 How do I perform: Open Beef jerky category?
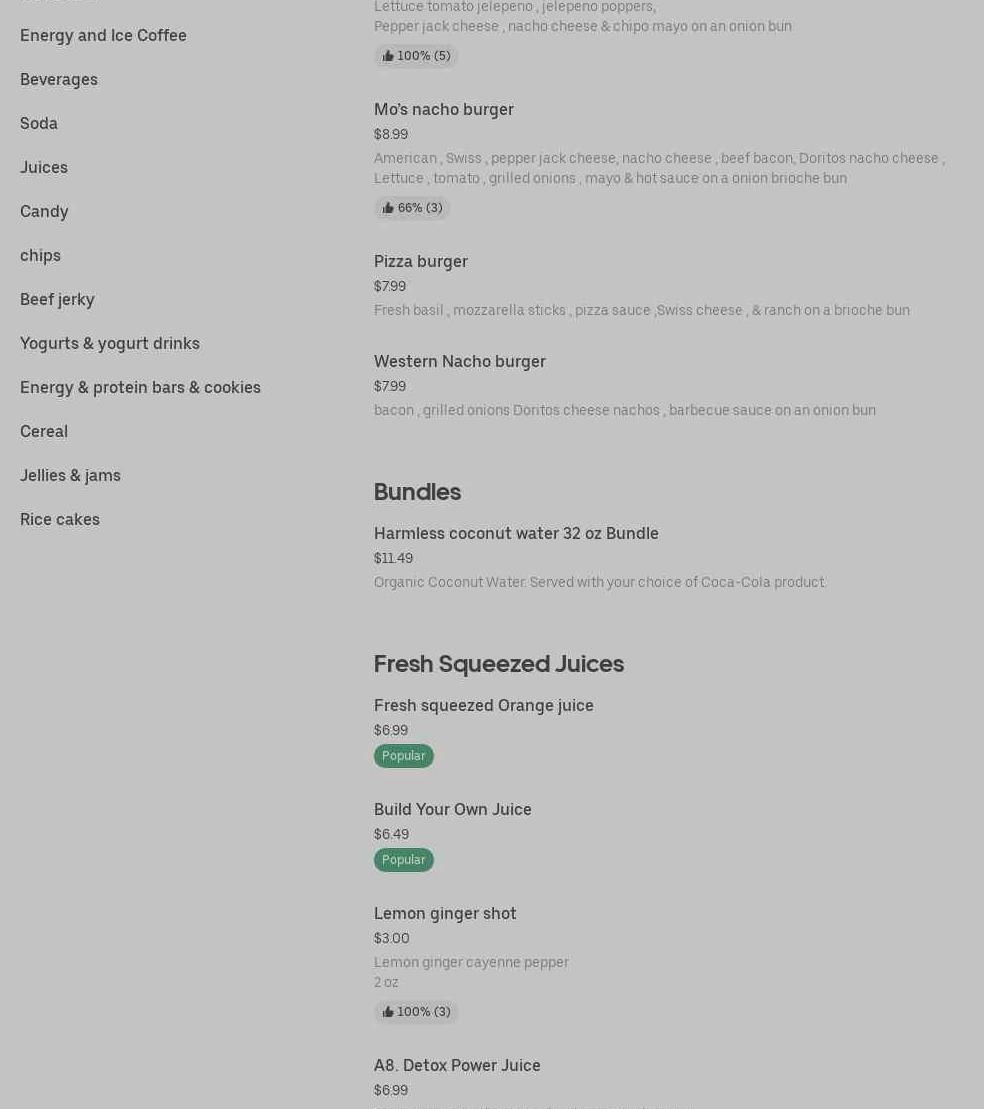[x=57, y=299]
